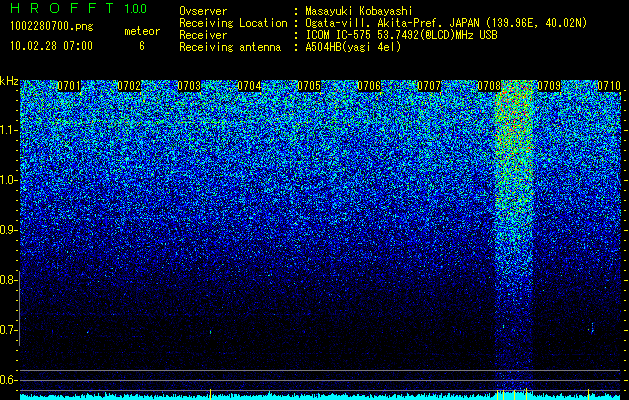Image resolution: width=629 pixels, height=400 pixels.
Task: Click the 0706 time marker
Action: click(369, 86)
